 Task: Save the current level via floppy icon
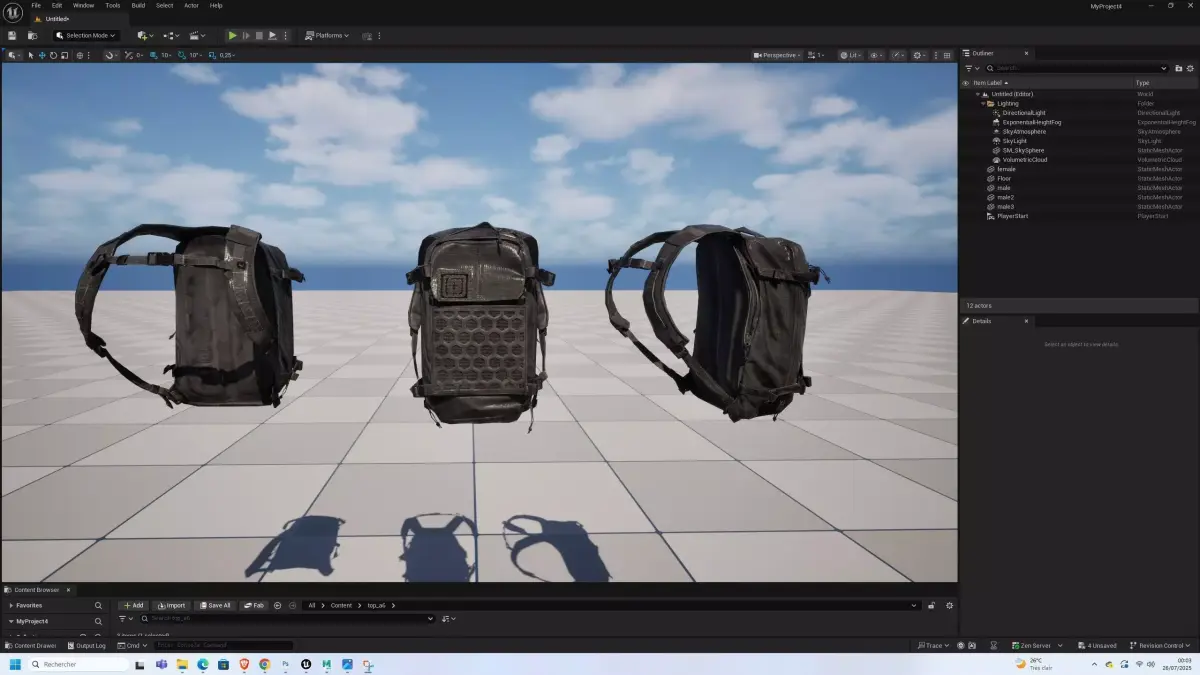point(12,36)
